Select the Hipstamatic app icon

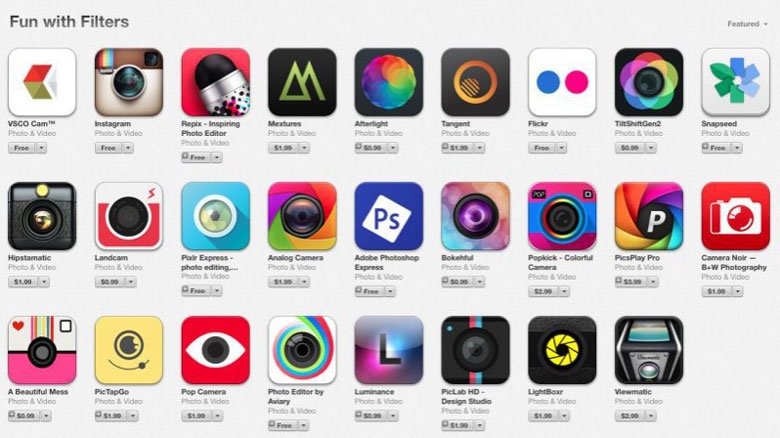coord(42,216)
